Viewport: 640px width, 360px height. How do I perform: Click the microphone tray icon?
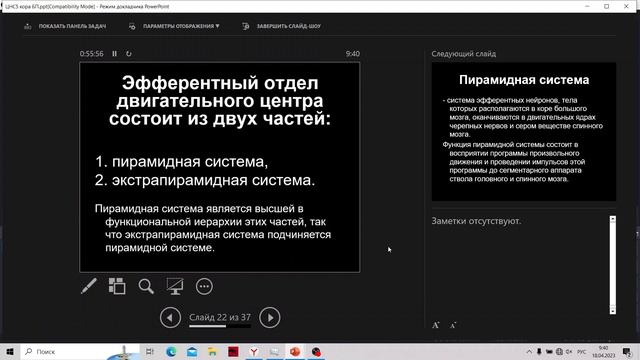pyautogui.click(x=539, y=351)
